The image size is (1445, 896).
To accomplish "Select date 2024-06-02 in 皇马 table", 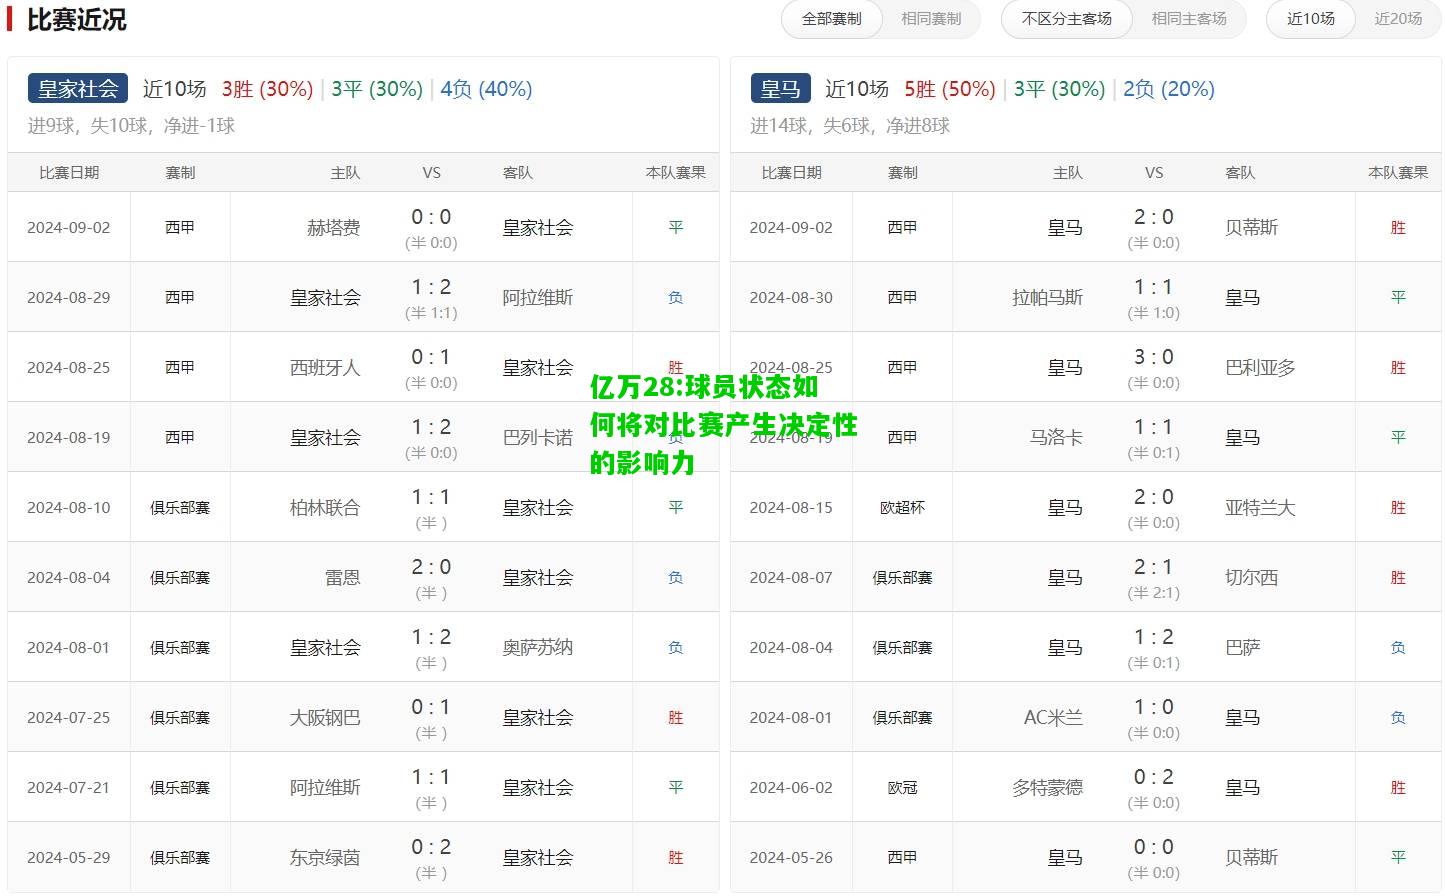I will (x=791, y=788).
